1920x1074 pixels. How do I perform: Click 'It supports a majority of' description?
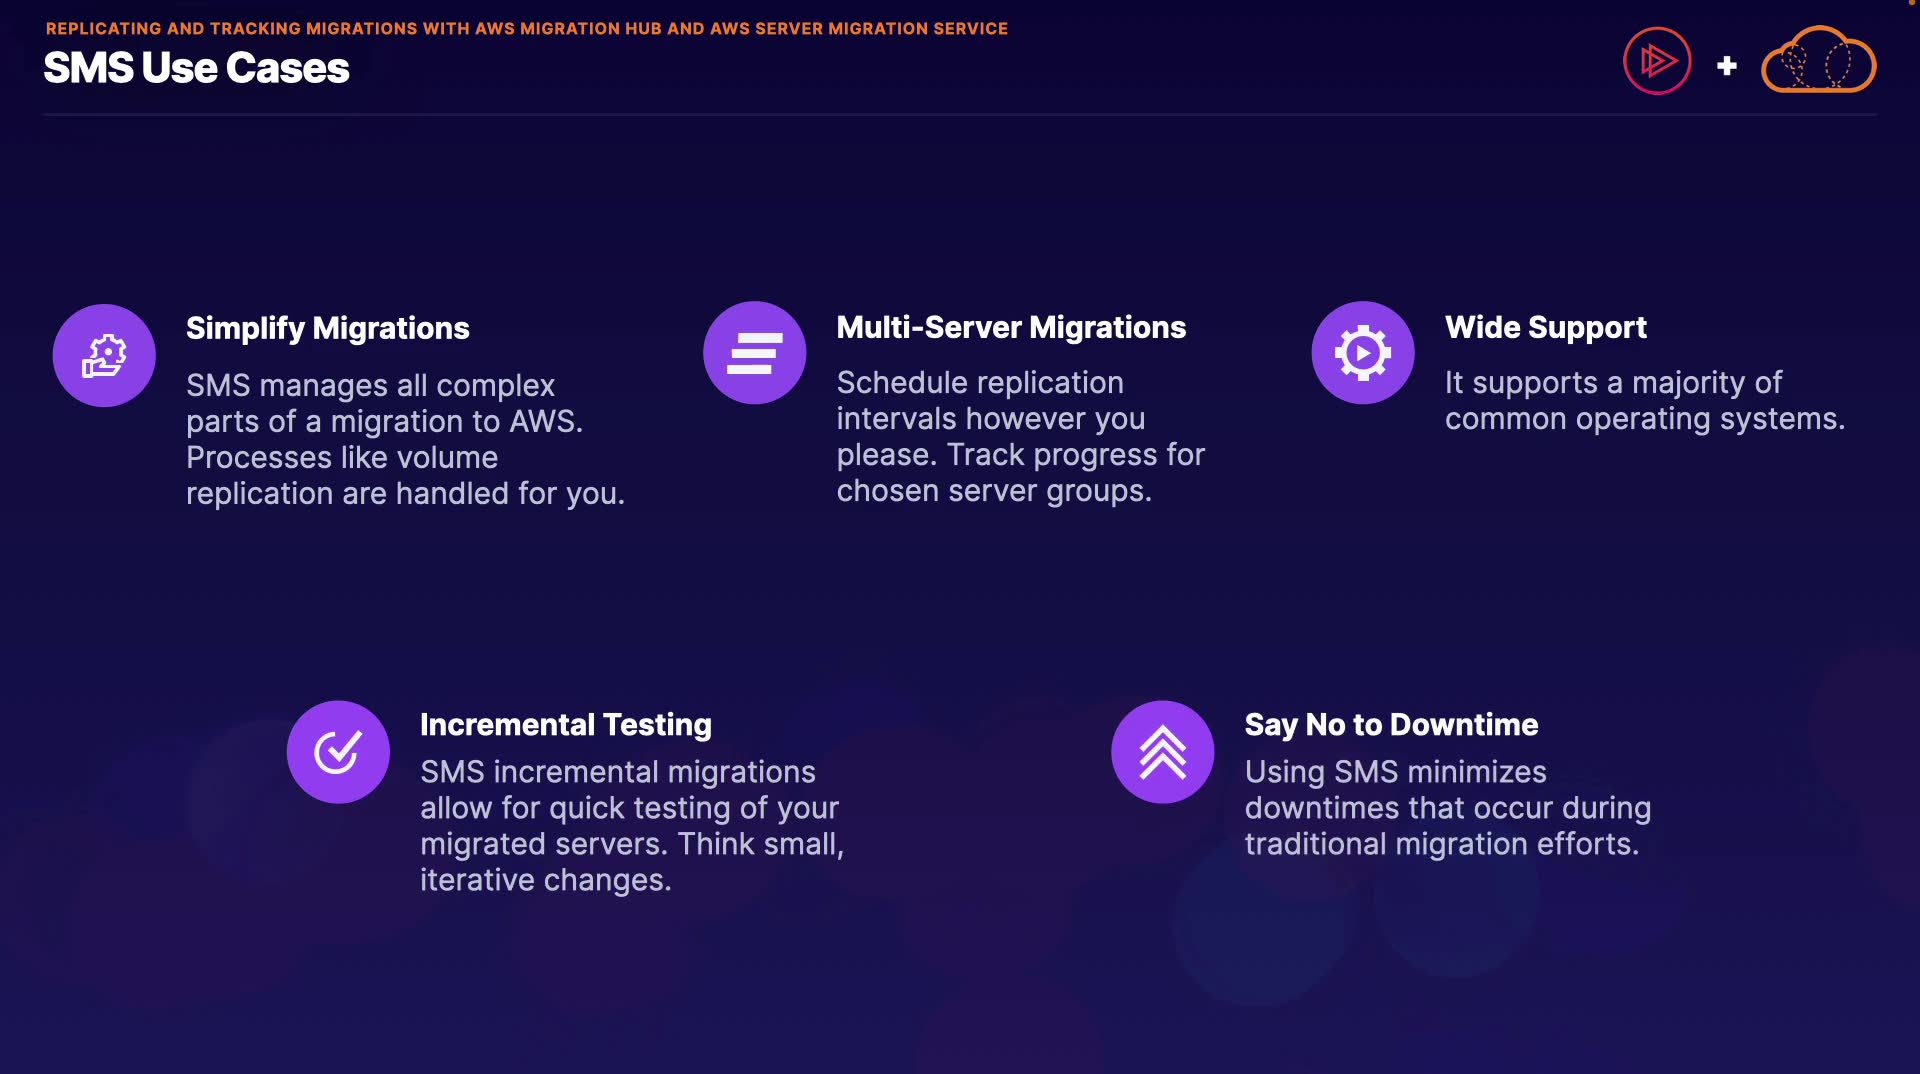tap(1645, 400)
